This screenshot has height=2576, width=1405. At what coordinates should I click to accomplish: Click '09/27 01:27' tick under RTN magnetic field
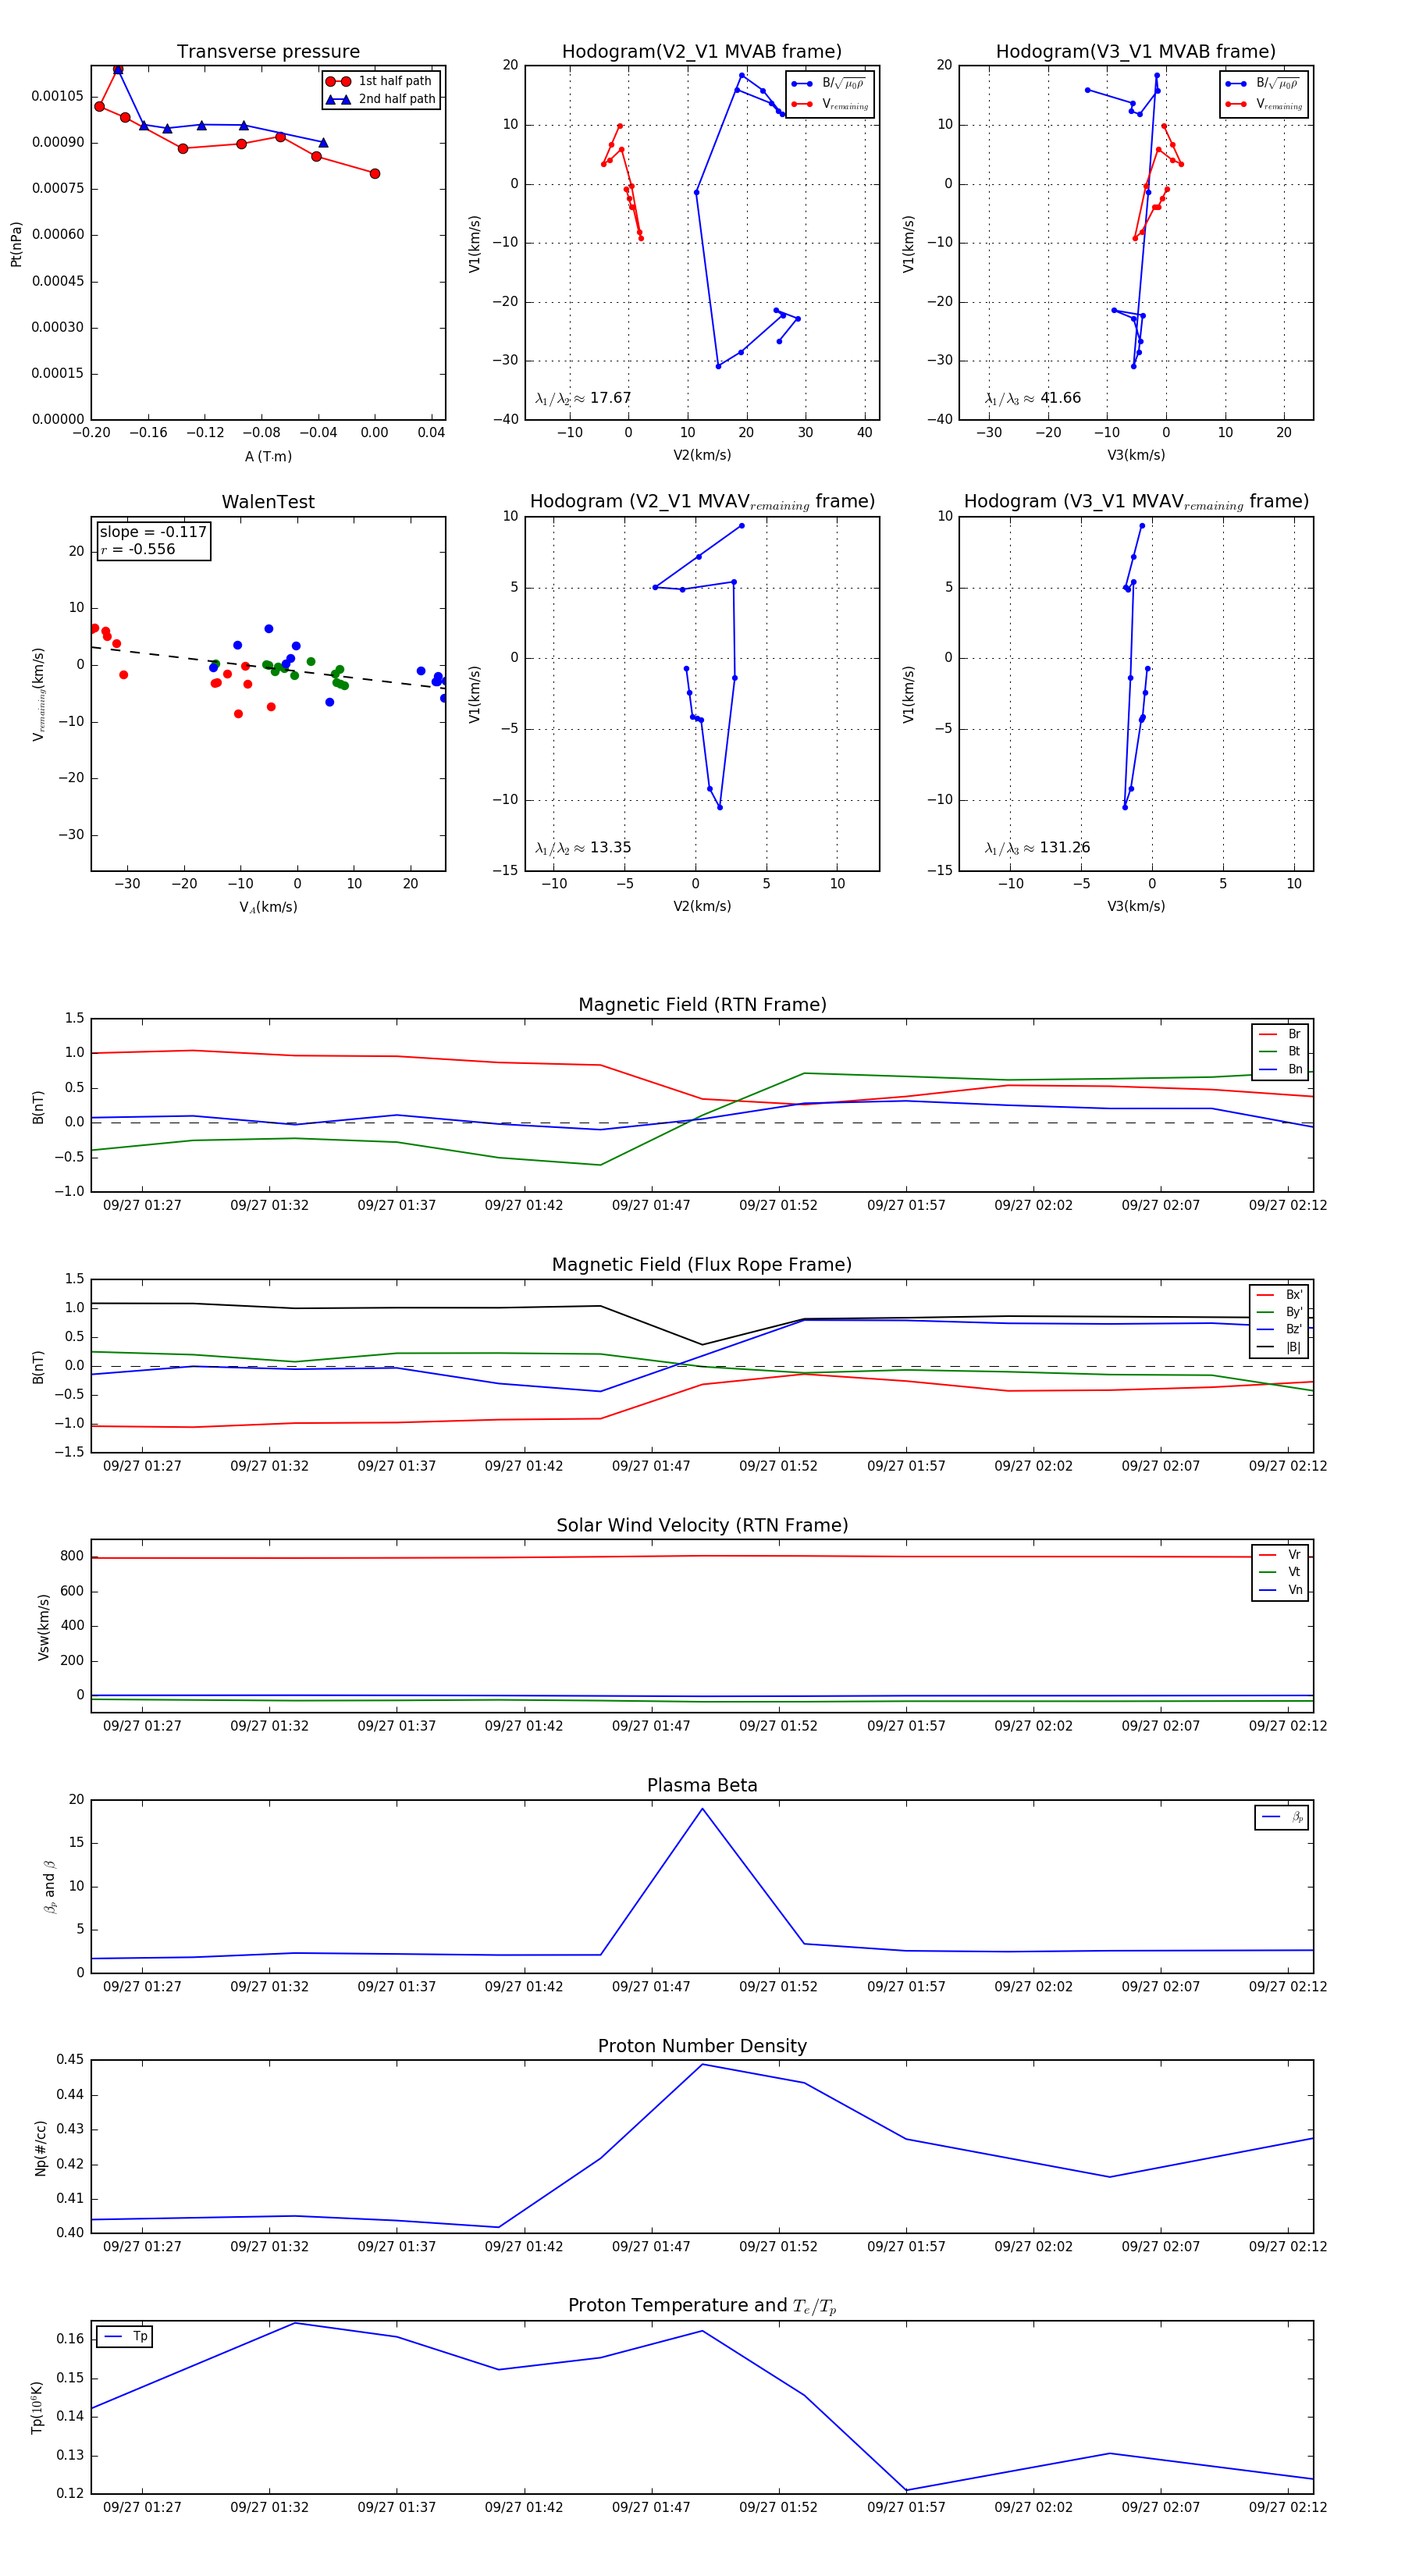[x=142, y=1205]
